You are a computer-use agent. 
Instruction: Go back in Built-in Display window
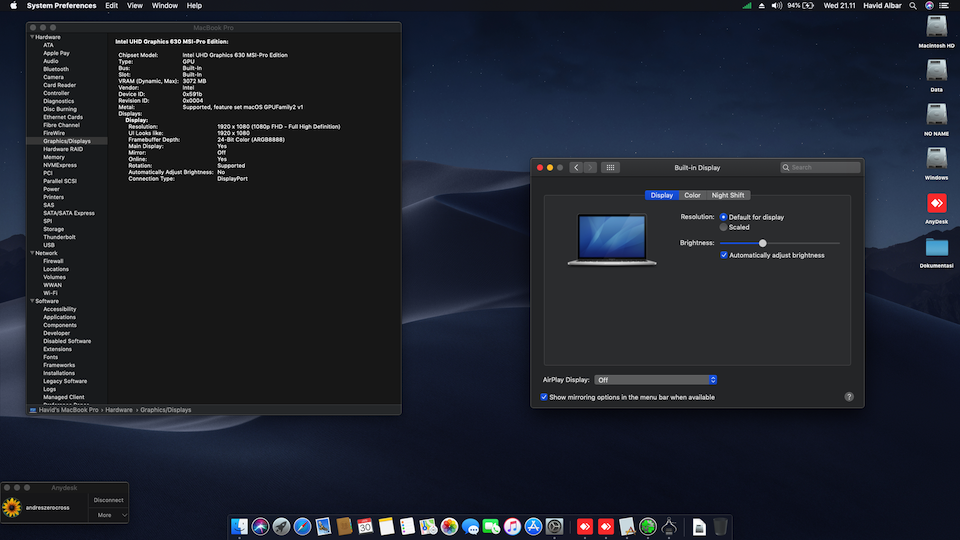tap(576, 167)
